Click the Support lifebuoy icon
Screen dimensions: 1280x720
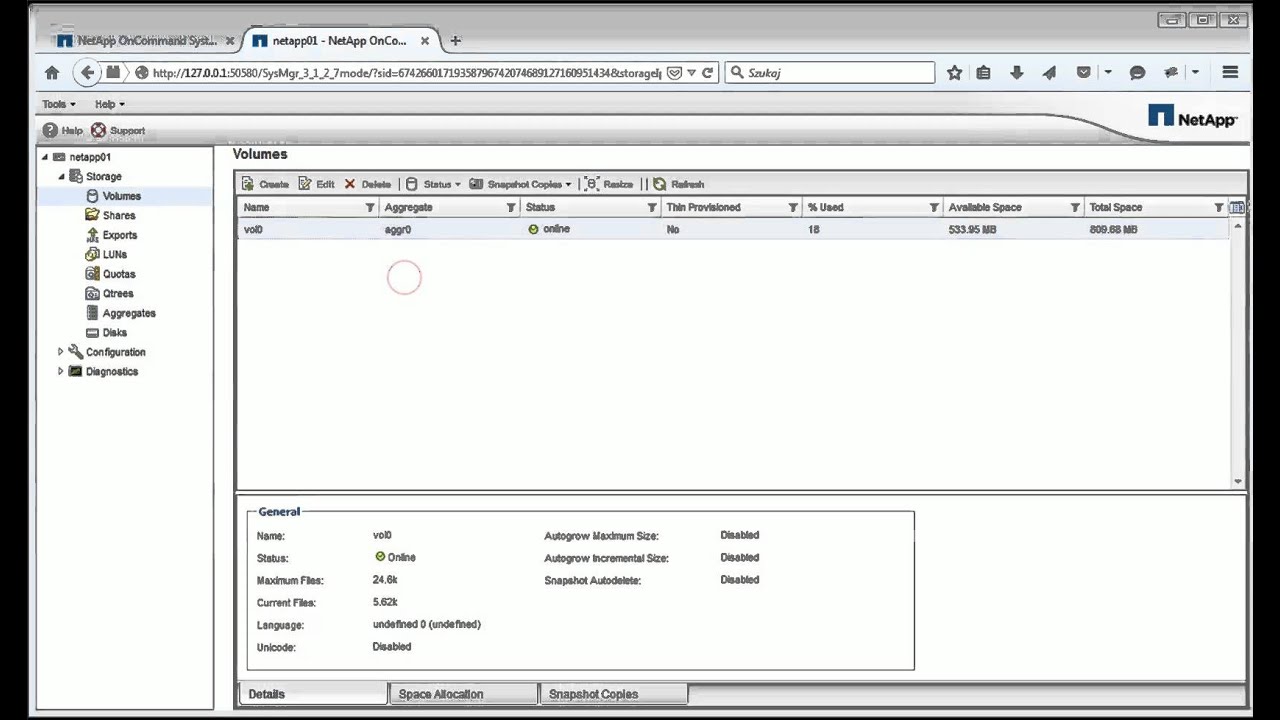coord(98,130)
